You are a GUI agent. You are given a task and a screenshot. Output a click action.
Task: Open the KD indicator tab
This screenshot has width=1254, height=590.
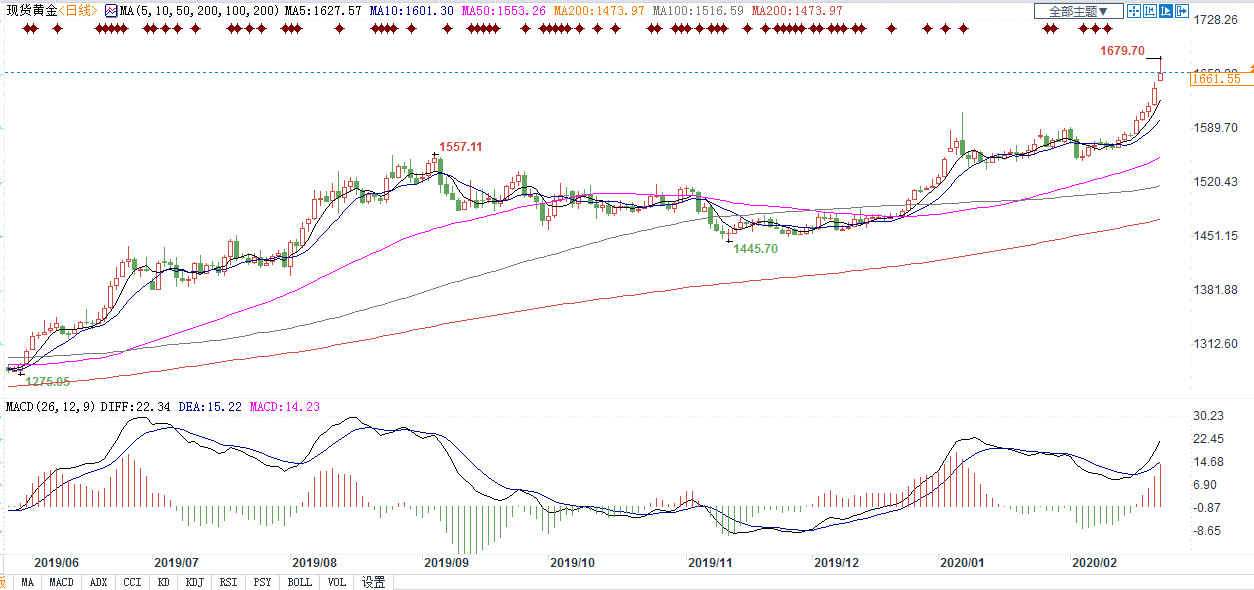[163, 582]
